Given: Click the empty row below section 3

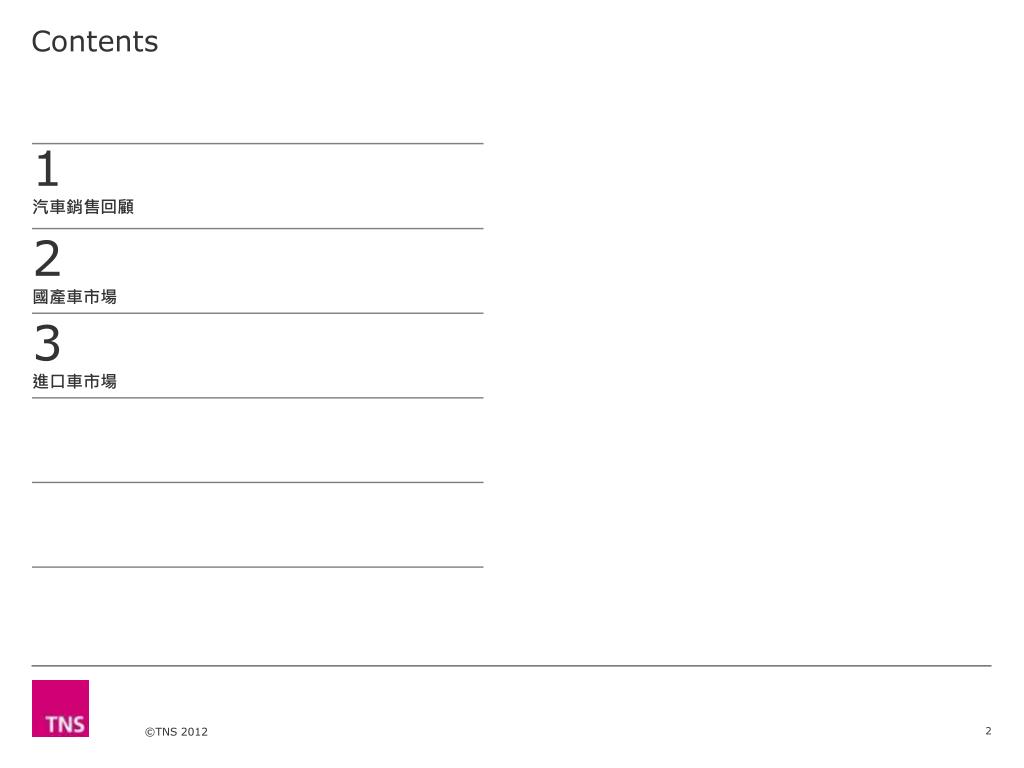Looking at the screenshot, I should [x=257, y=440].
